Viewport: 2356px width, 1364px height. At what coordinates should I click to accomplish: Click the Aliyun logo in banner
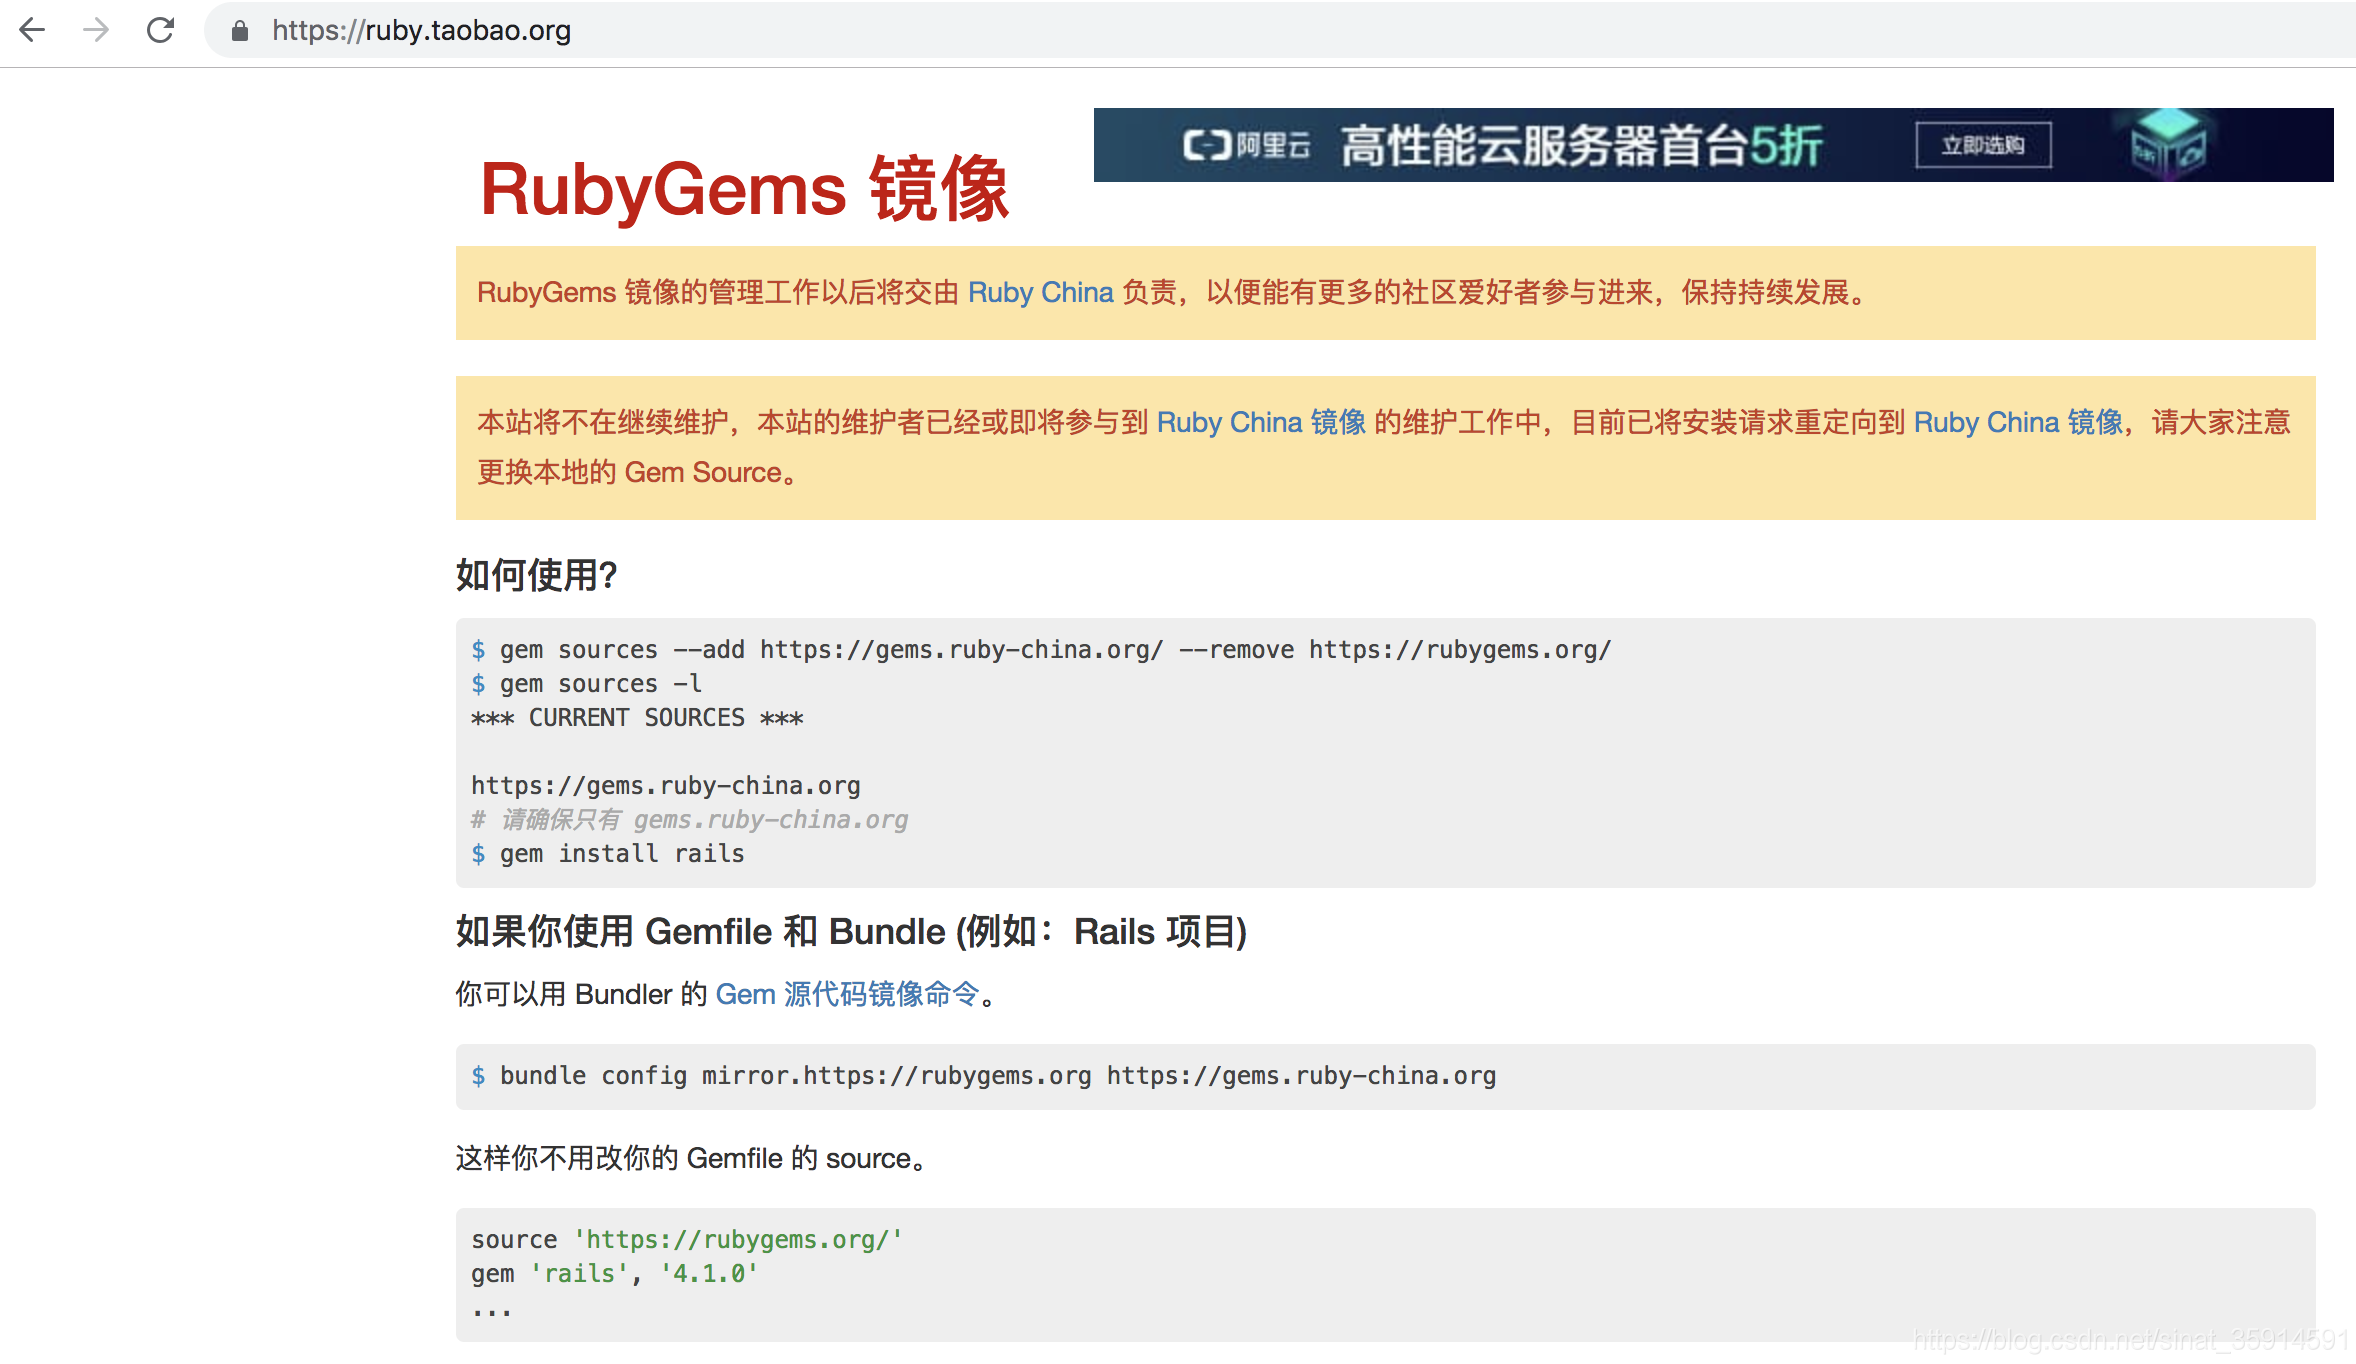coord(1246,146)
